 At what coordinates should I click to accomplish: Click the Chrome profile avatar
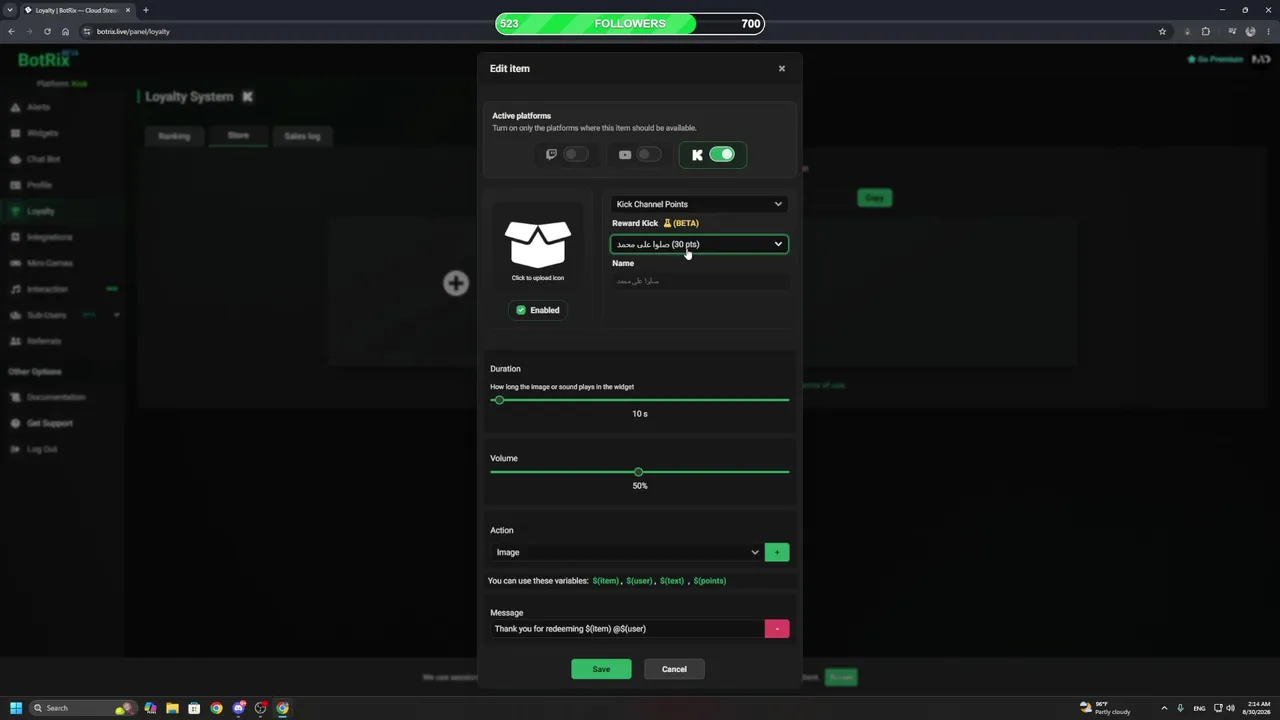[1249, 31]
